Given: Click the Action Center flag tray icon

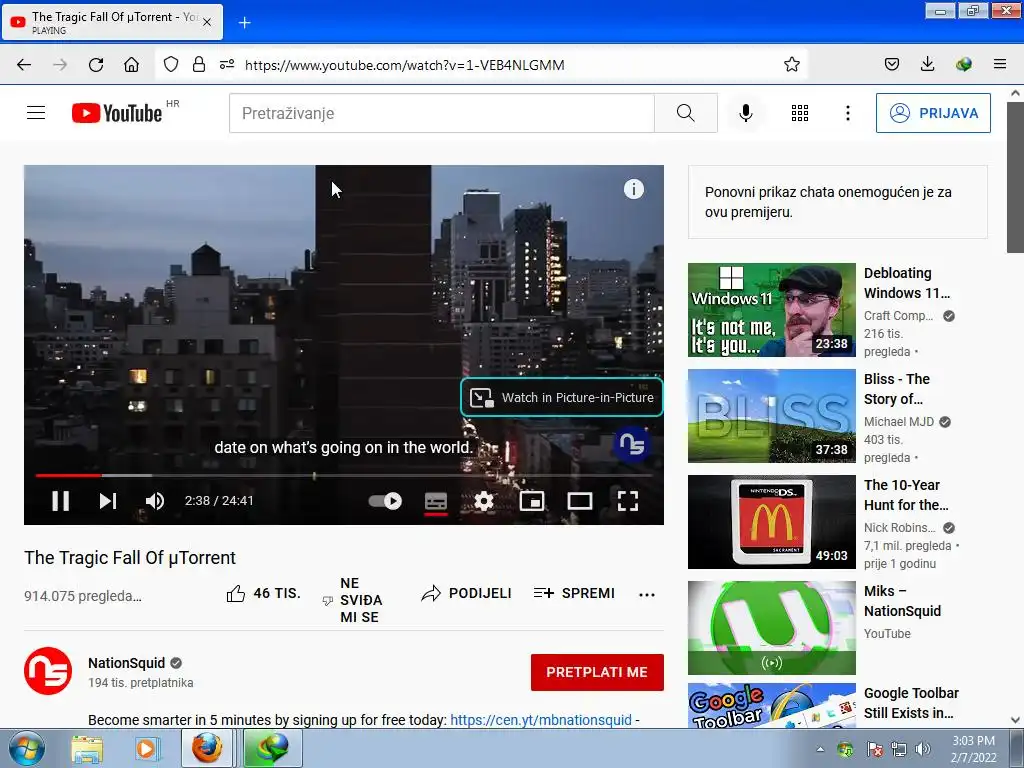Looking at the screenshot, I should [x=874, y=749].
